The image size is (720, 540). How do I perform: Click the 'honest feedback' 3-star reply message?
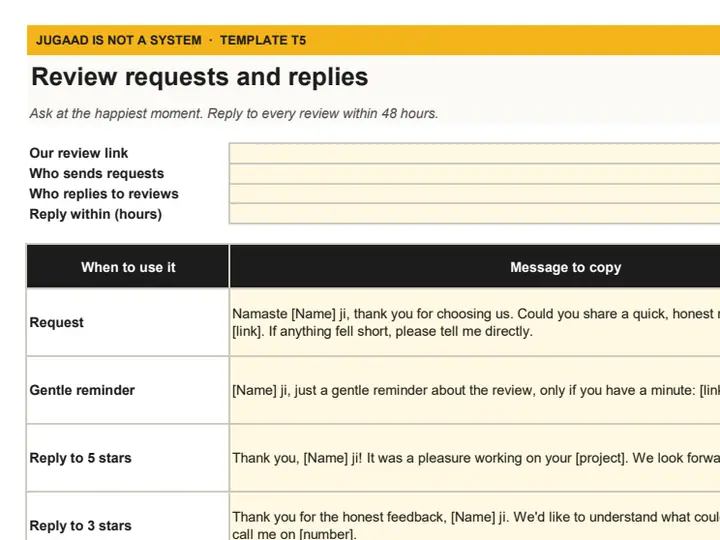coord(475,516)
